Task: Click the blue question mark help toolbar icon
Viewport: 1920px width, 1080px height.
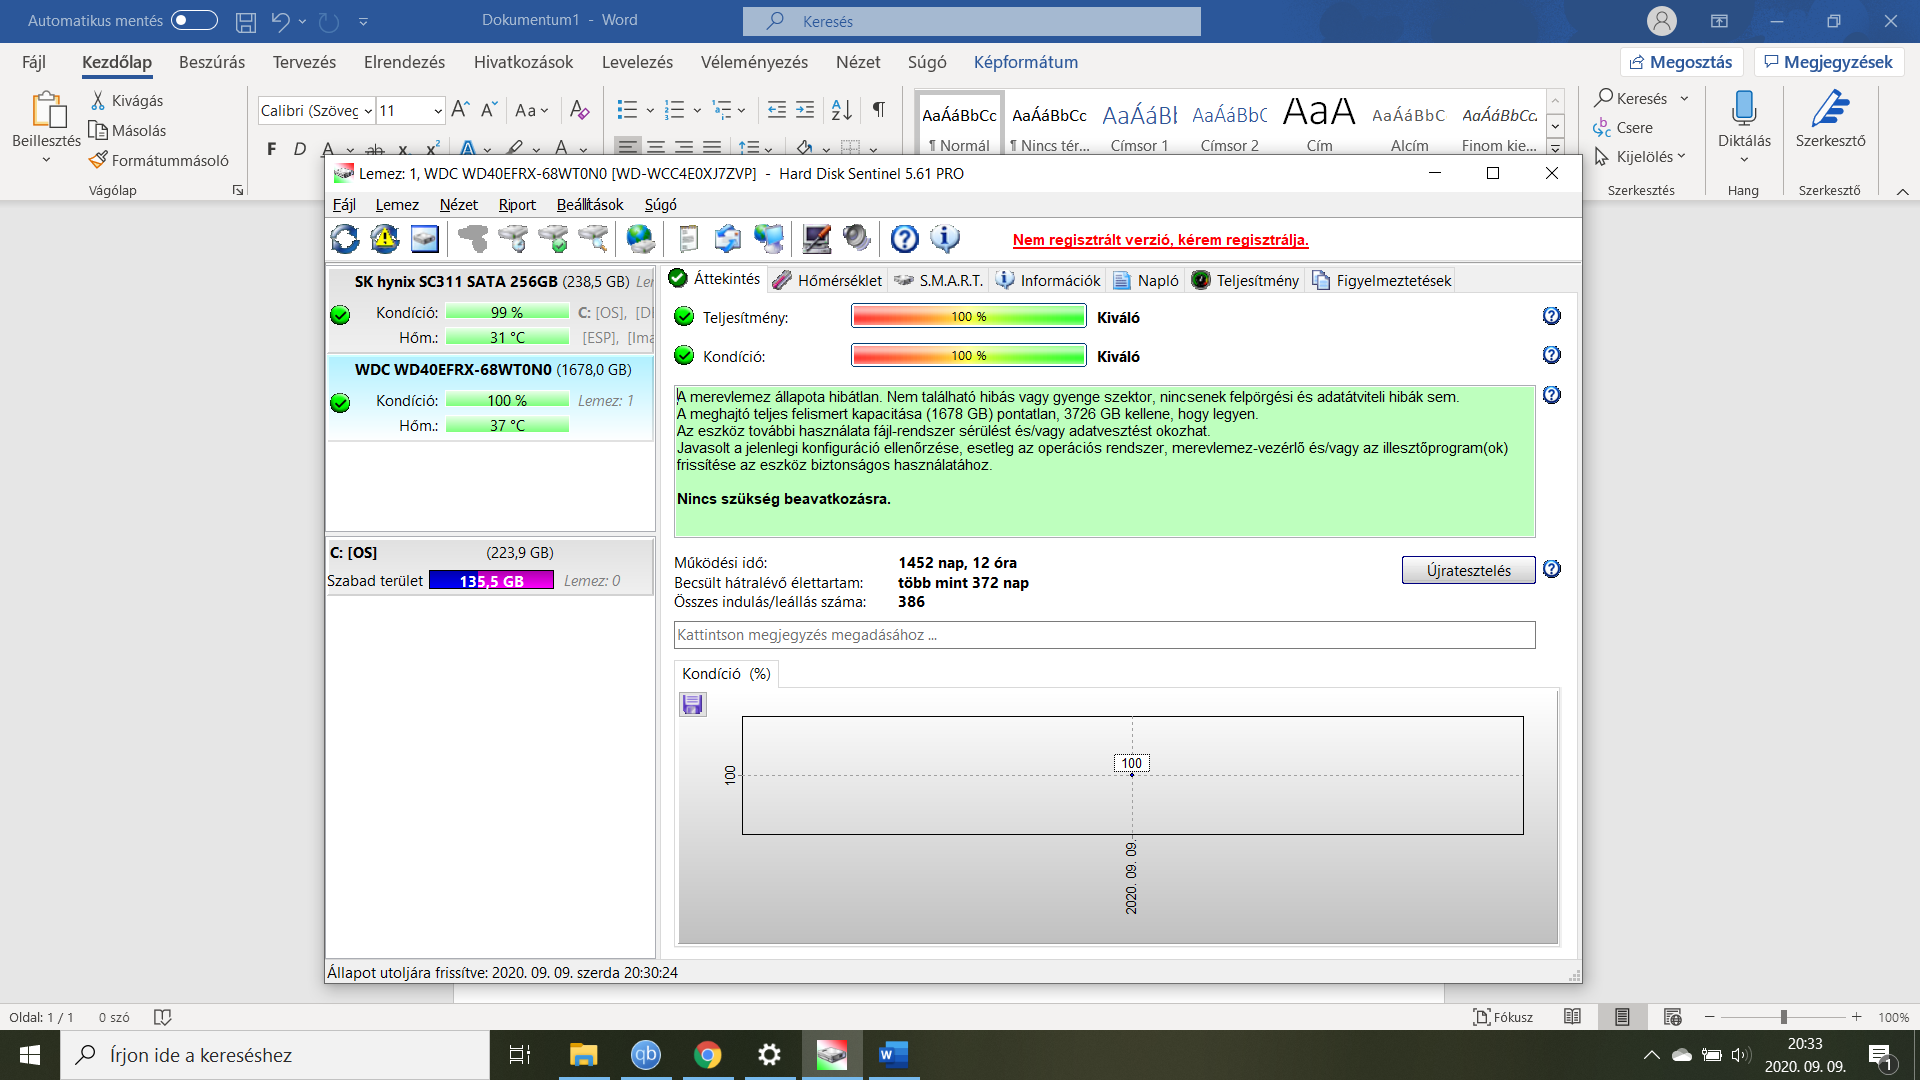Action: tap(905, 239)
